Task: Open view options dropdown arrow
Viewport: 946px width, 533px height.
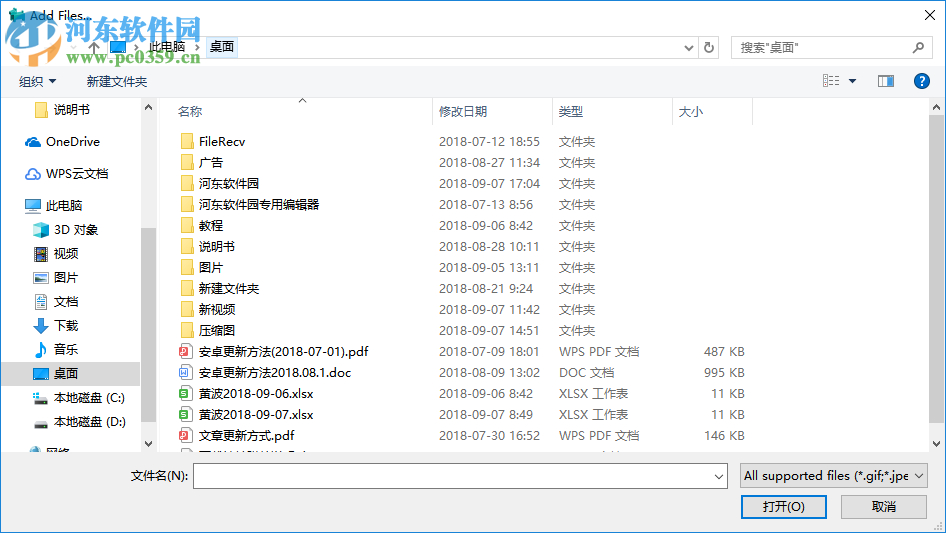Action: click(852, 81)
